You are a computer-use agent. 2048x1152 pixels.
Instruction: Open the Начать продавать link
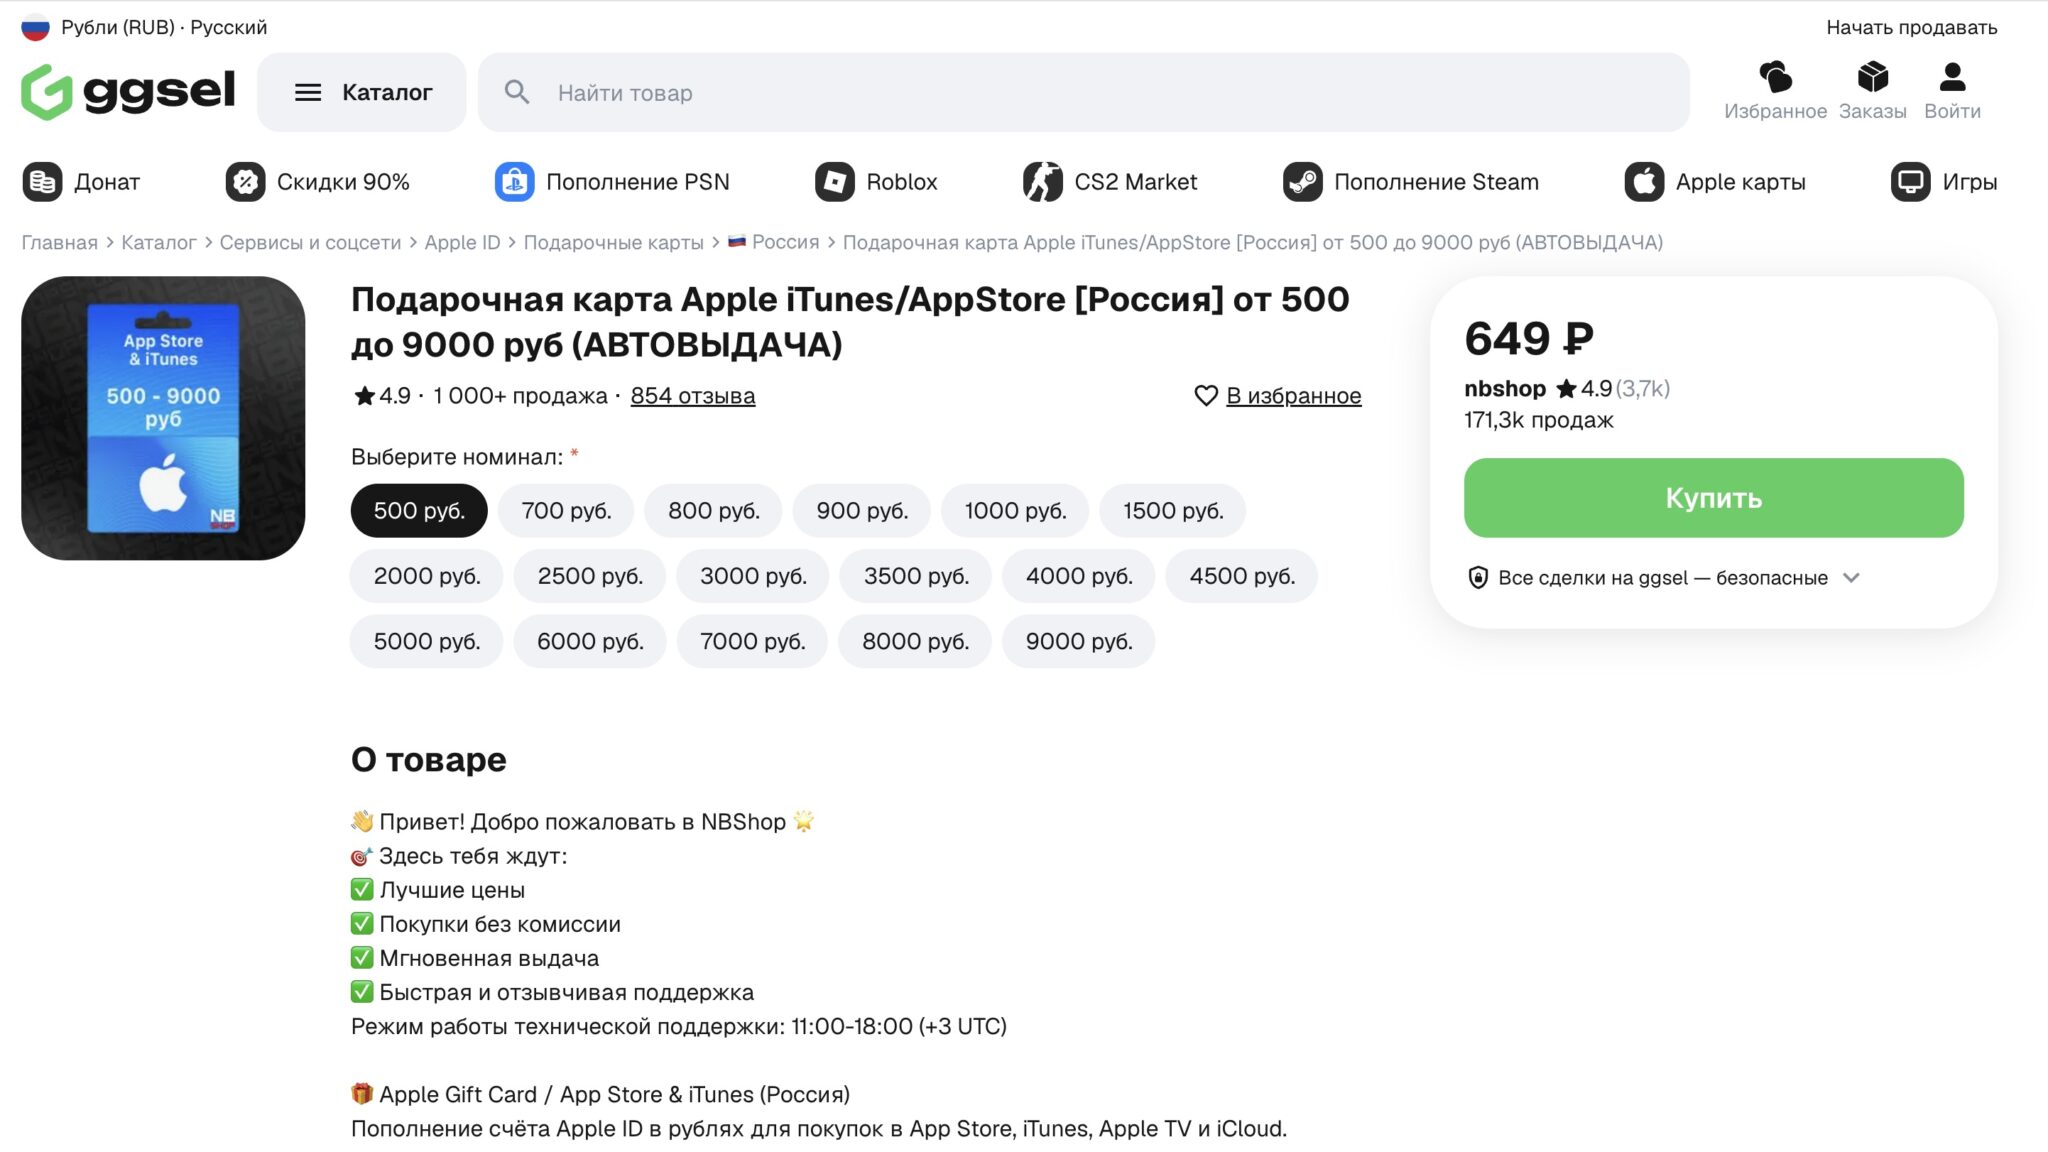pos(1911,27)
